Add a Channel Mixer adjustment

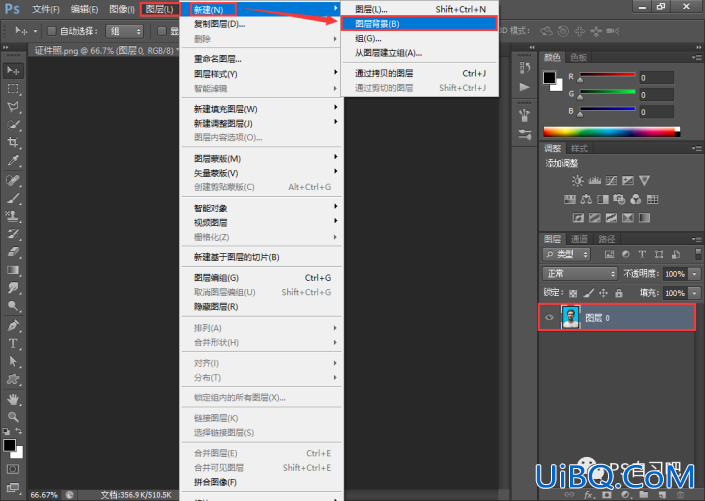(636, 199)
